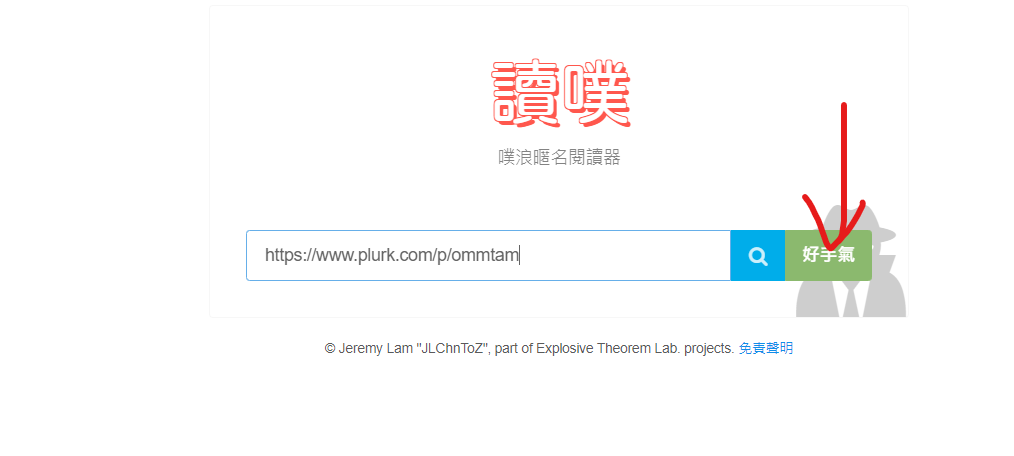
Task: Focus the Plurk URL input field
Action: click(x=488, y=255)
